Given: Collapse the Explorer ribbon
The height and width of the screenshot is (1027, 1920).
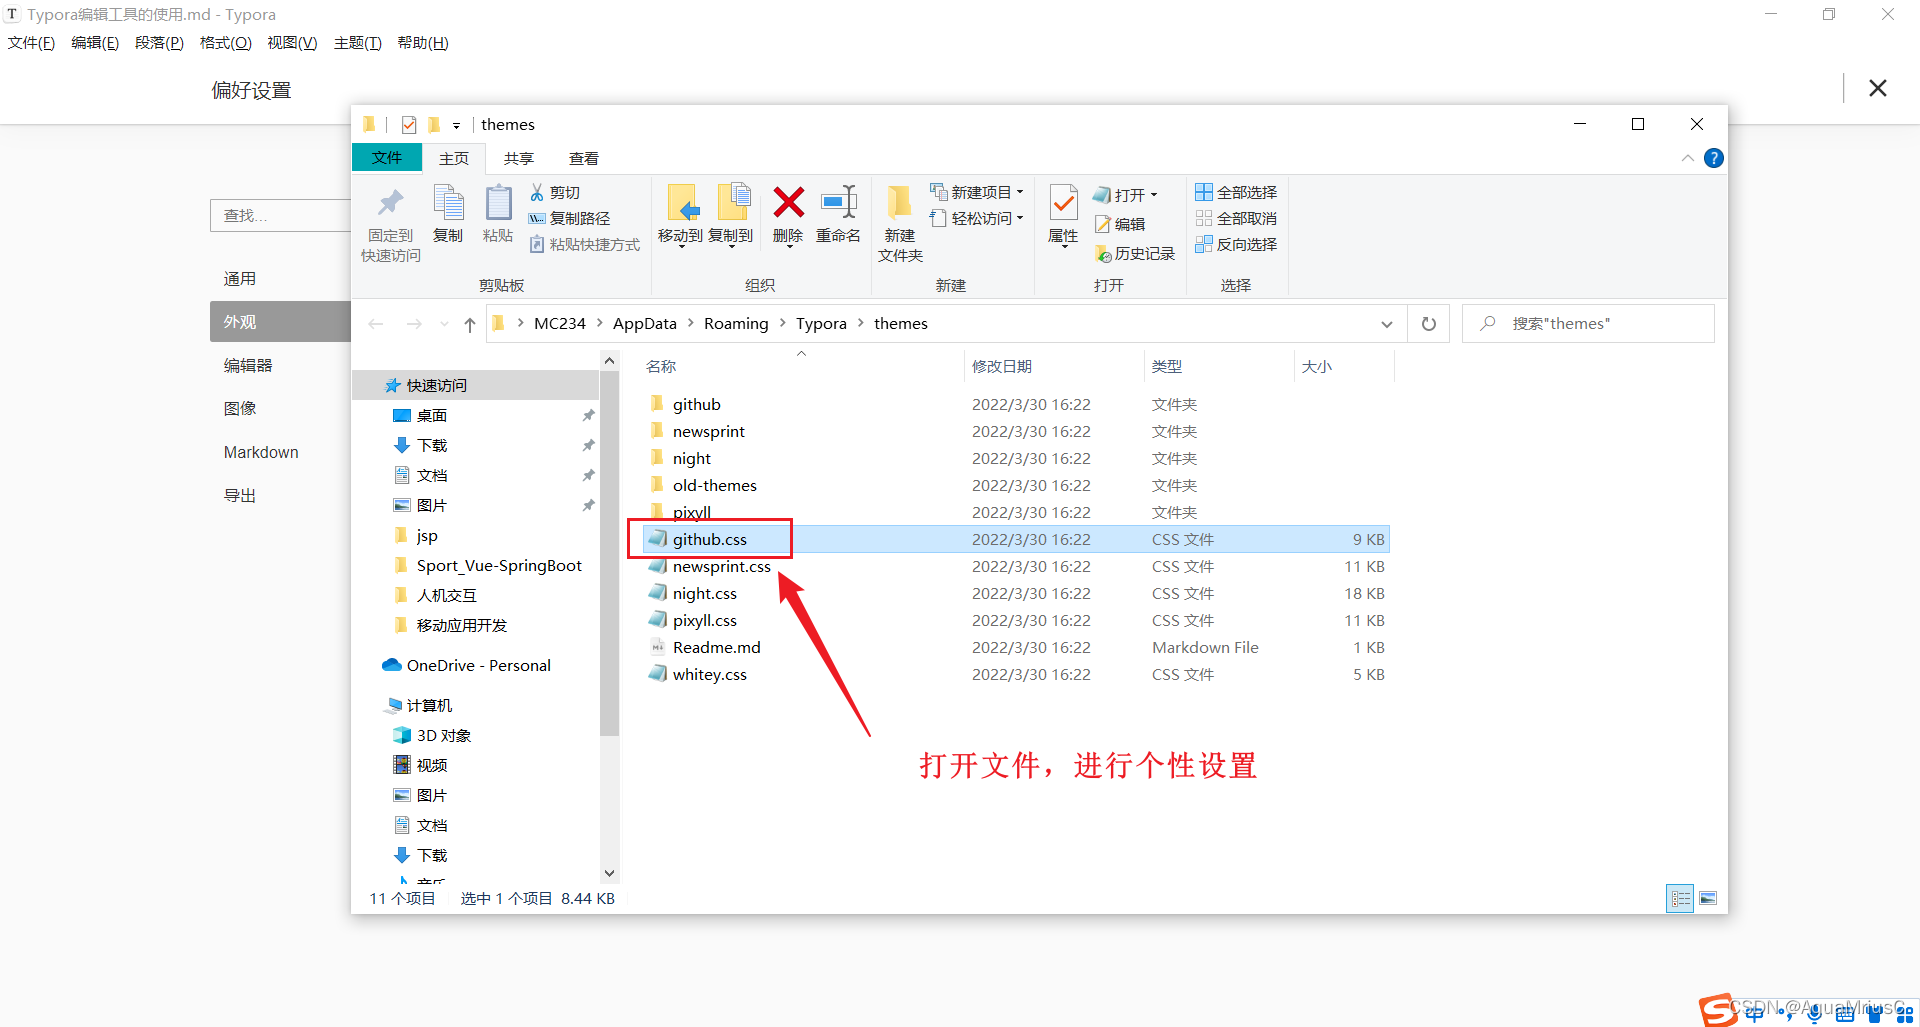Looking at the screenshot, I should point(1688,158).
